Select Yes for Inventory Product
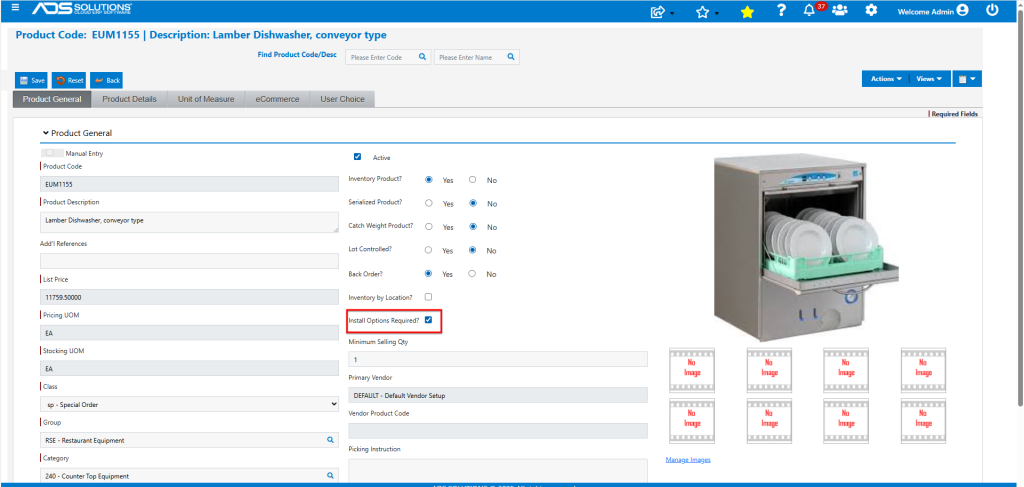 pyautogui.click(x=428, y=180)
